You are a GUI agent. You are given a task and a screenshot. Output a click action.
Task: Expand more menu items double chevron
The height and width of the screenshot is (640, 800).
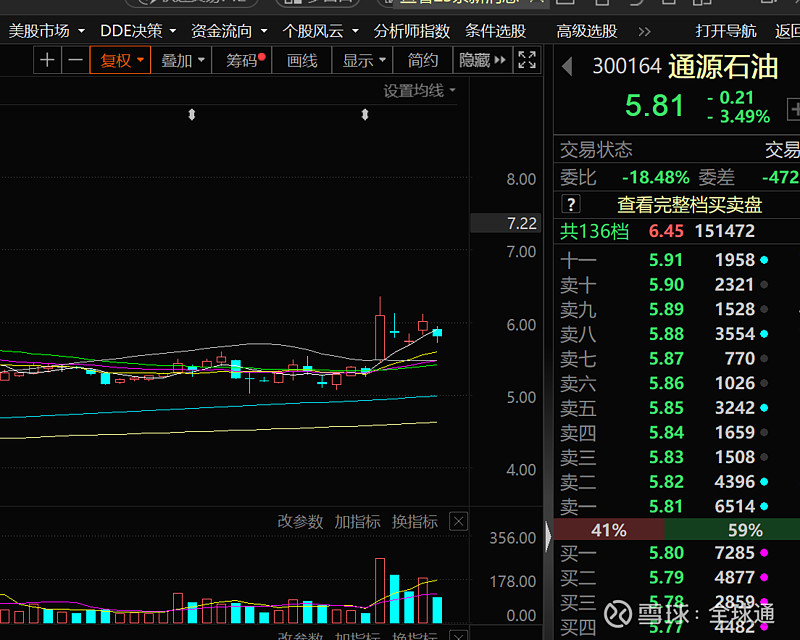click(x=644, y=32)
